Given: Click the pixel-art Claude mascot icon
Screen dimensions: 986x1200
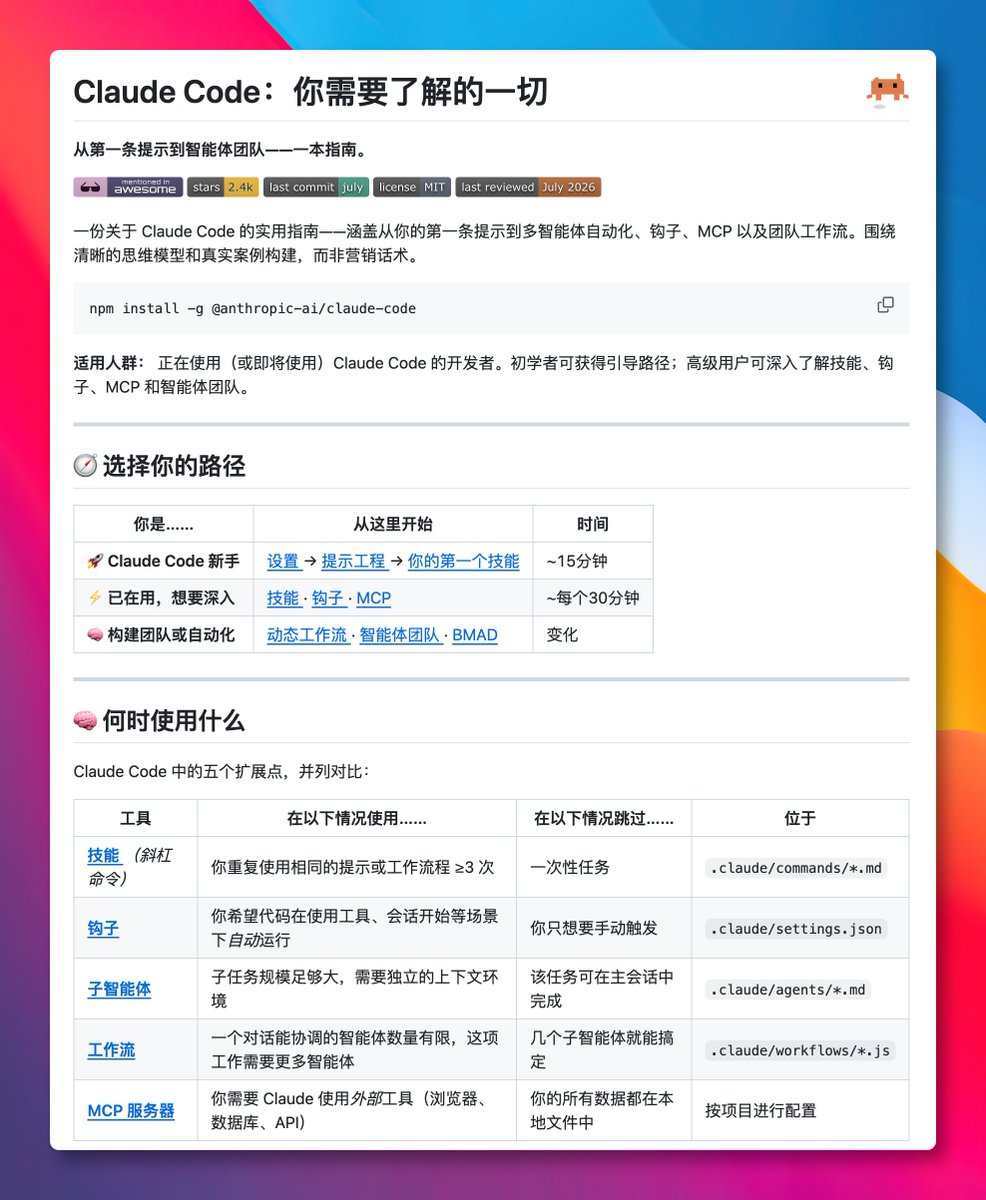Looking at the screenshot, I should [886, 91].
